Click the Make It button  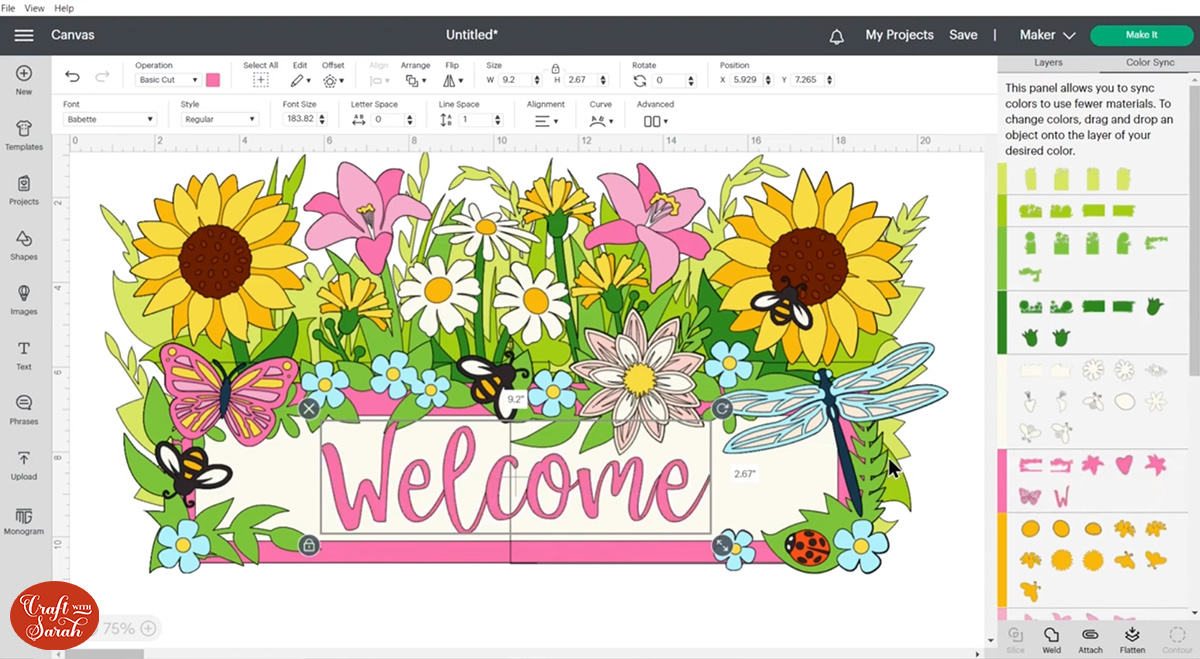(x=1141, y=35)
